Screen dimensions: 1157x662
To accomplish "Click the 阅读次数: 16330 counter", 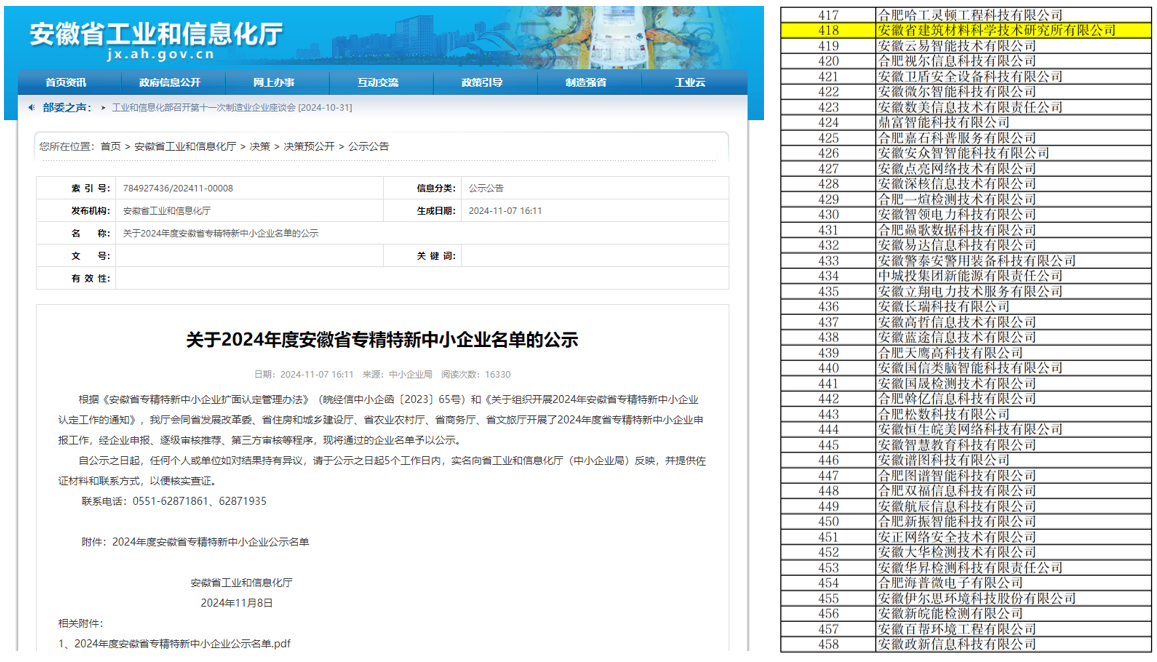I will [x=476, y=375].
